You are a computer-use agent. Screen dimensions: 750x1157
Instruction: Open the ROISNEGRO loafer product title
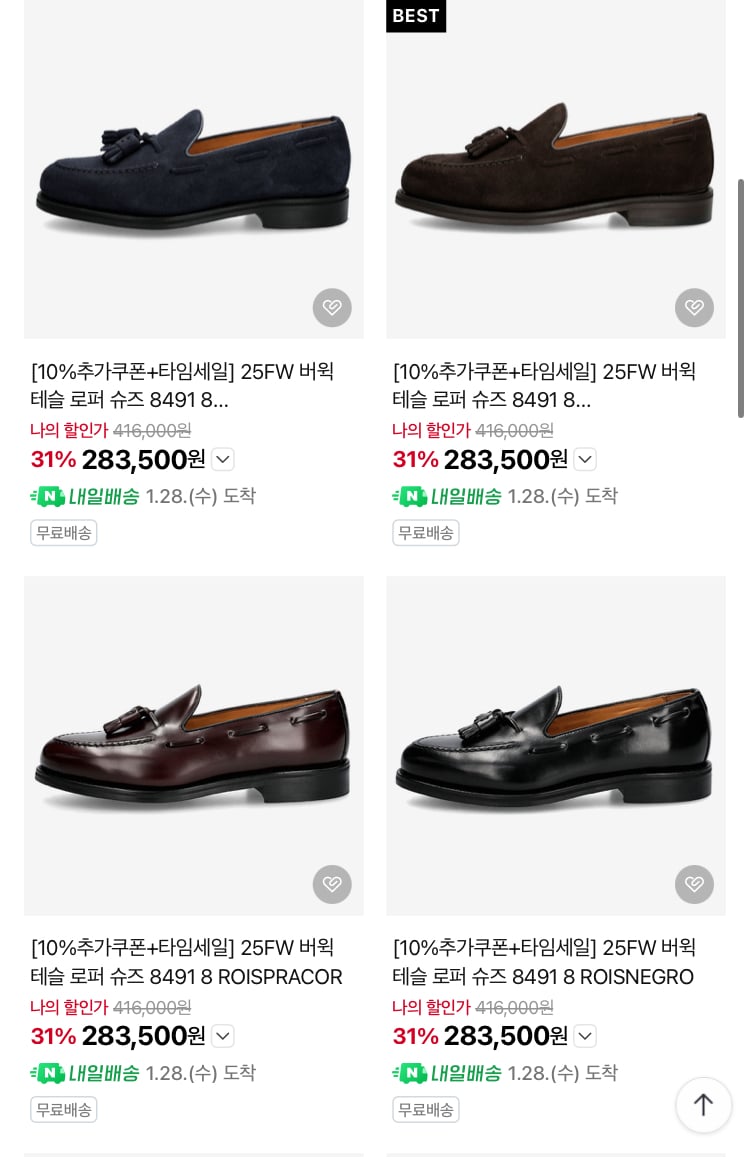544,962
